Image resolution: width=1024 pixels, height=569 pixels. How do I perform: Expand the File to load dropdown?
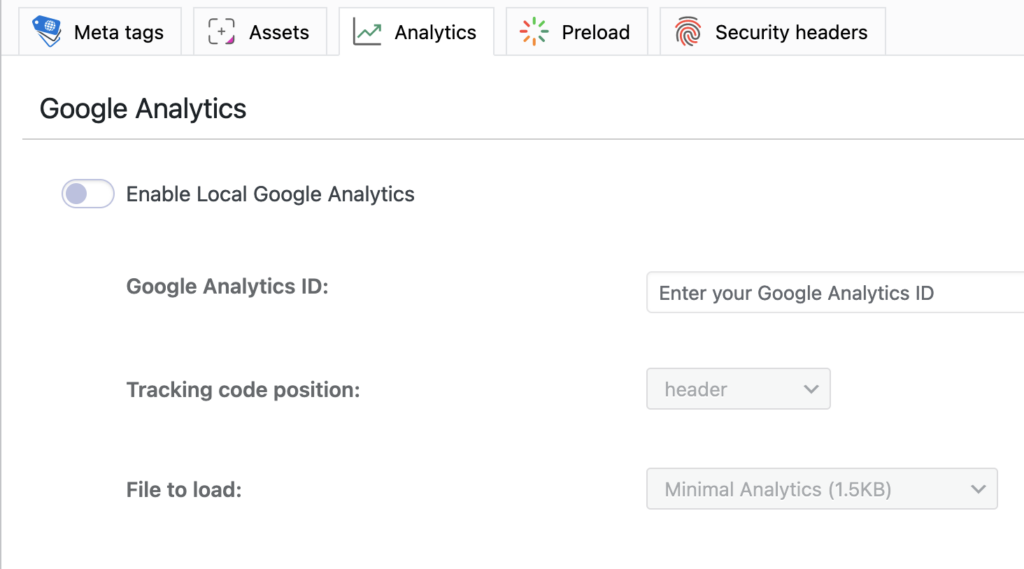(x=822, y=489)
